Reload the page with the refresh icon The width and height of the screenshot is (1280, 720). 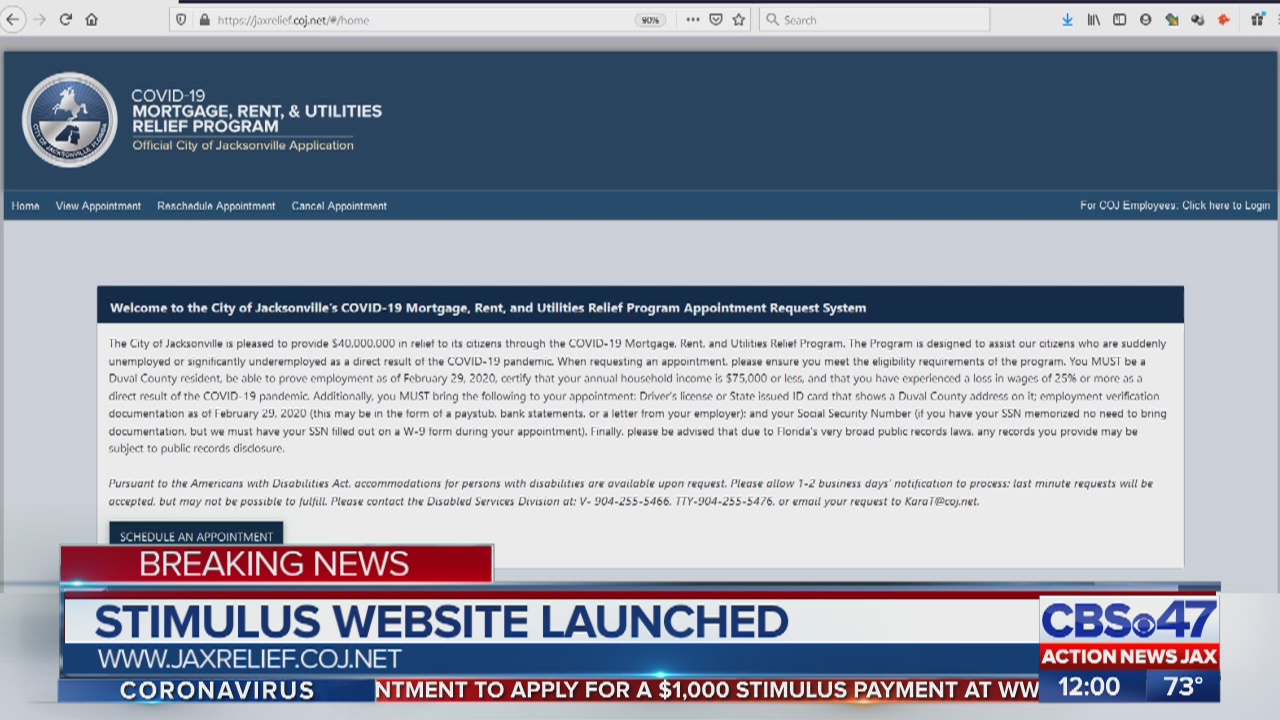pos(66,20)
